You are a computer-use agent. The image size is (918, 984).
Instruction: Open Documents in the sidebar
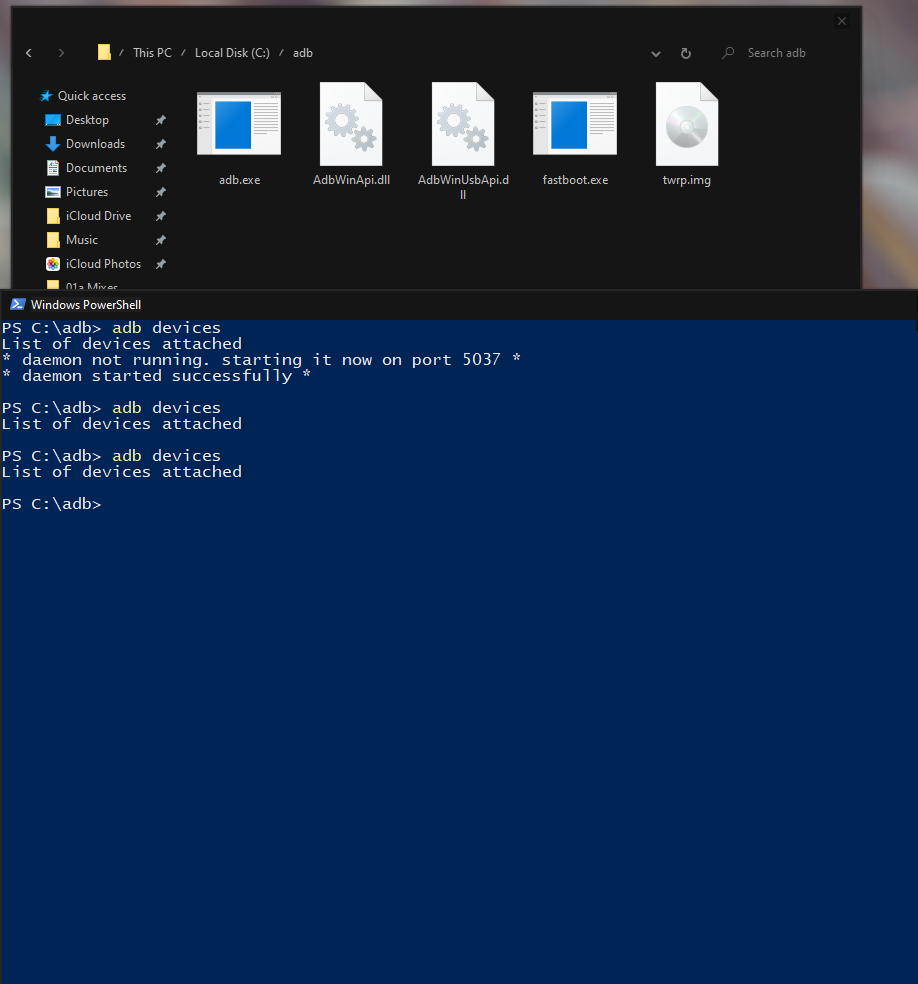[97, 168]
